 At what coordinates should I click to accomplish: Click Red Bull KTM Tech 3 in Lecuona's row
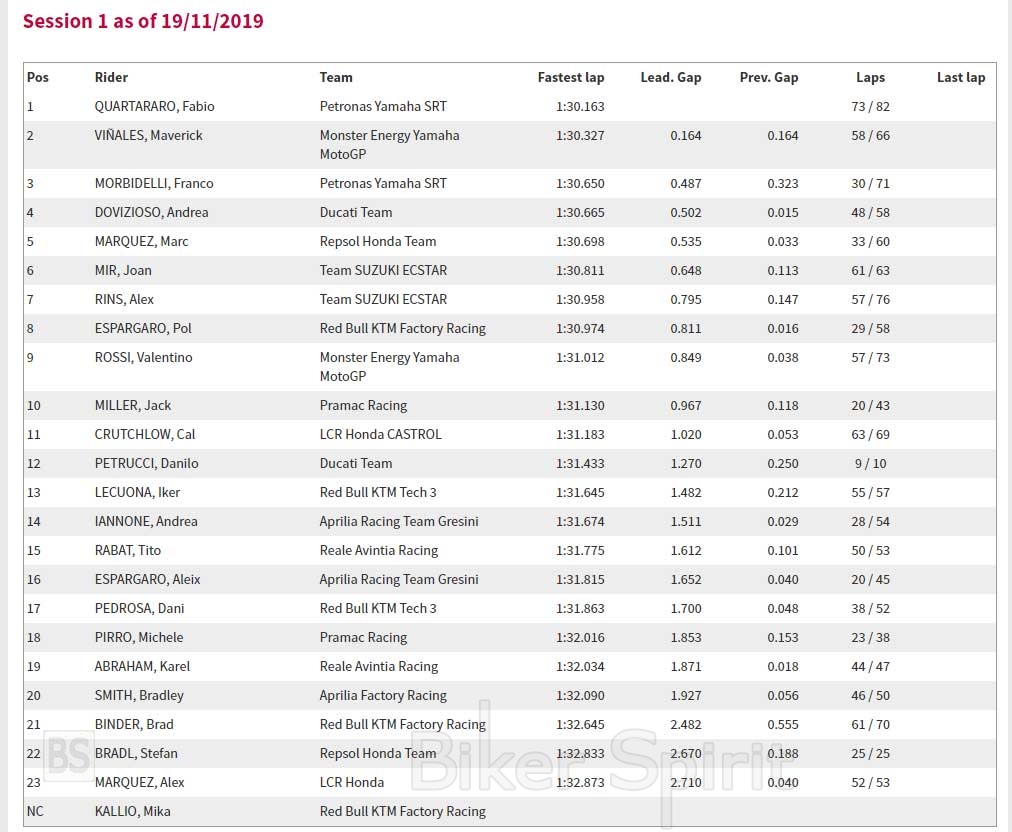point(378,492)
